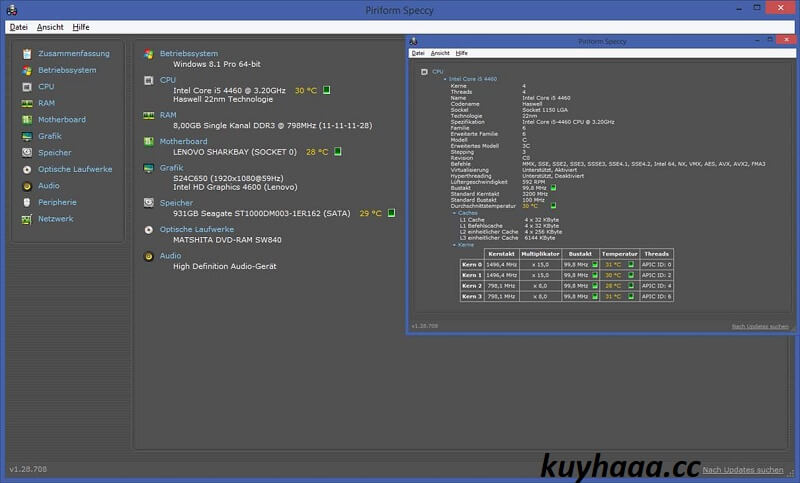The image size is (800, 483).
Task: Open Ansicht menu in main window
Action: (50, 27)
